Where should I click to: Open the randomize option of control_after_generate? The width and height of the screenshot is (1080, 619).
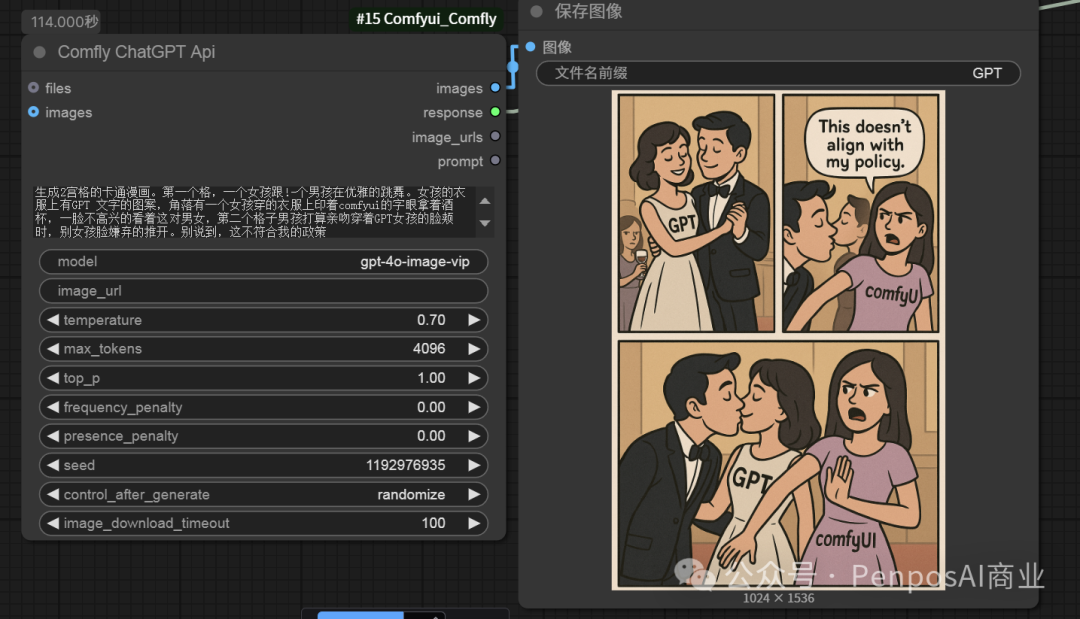coord(411,494)
